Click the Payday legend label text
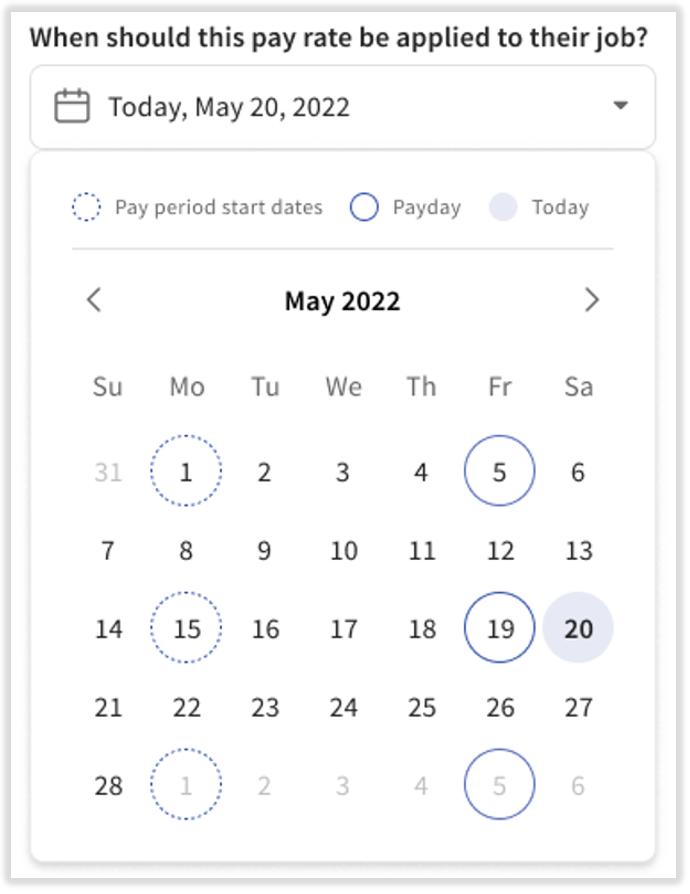The width and height of the screenshot is (690, 894). (x=424, y=206)
